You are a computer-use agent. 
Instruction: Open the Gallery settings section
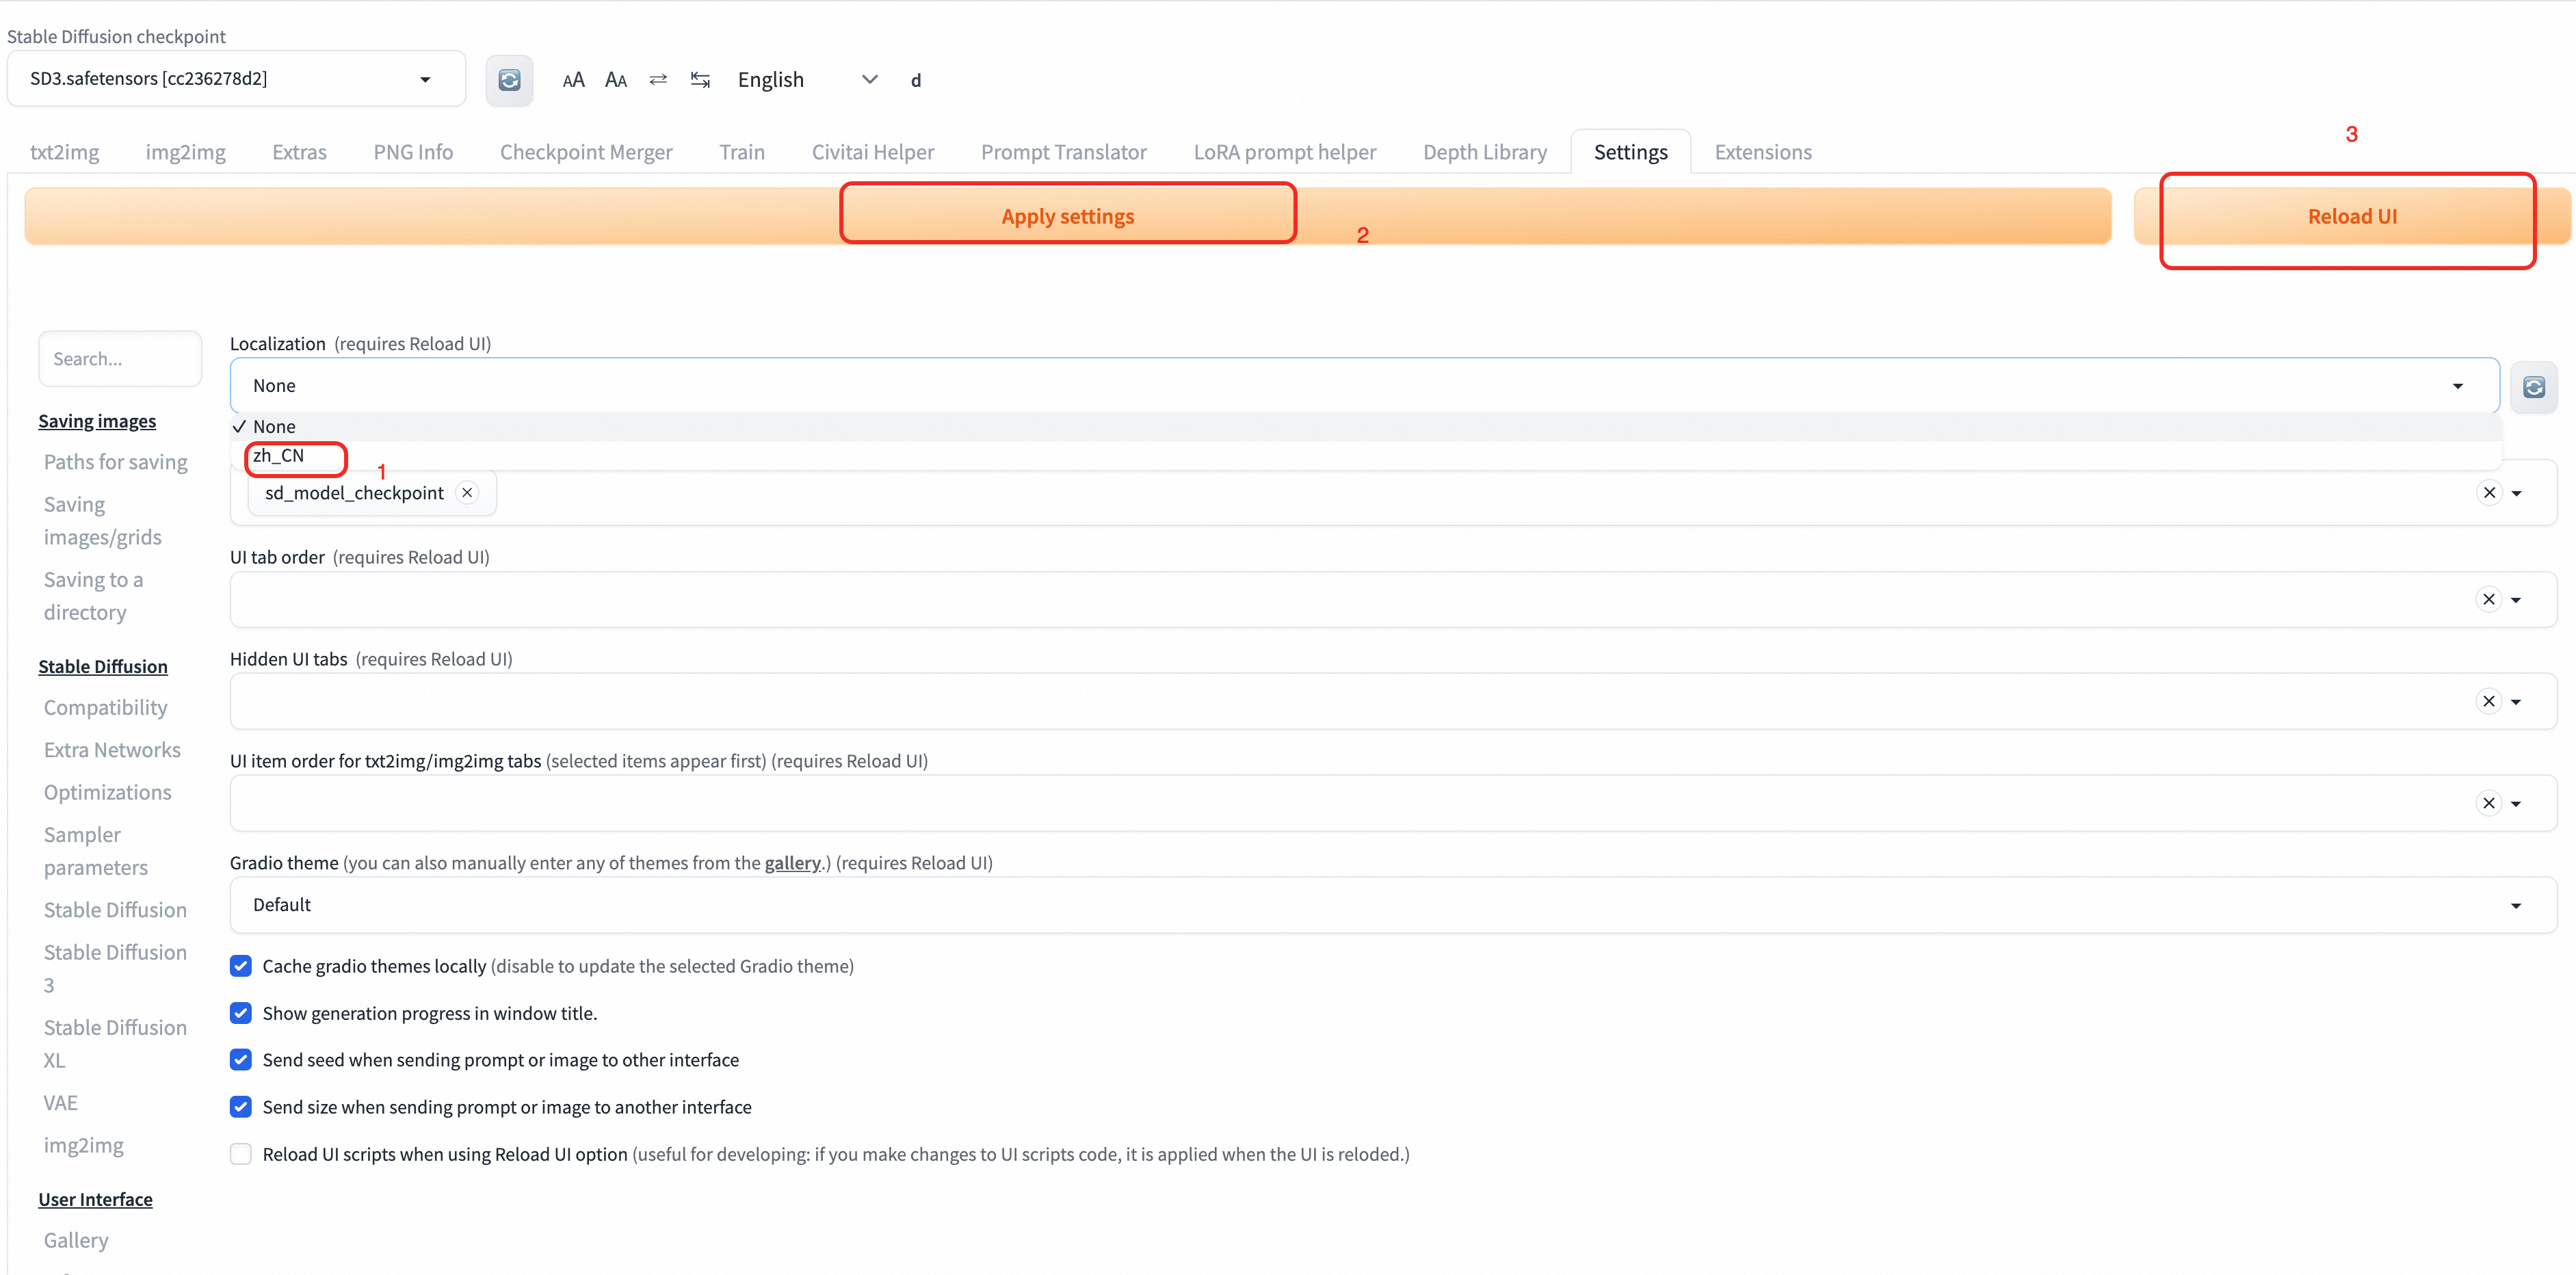pos(76,1240)
